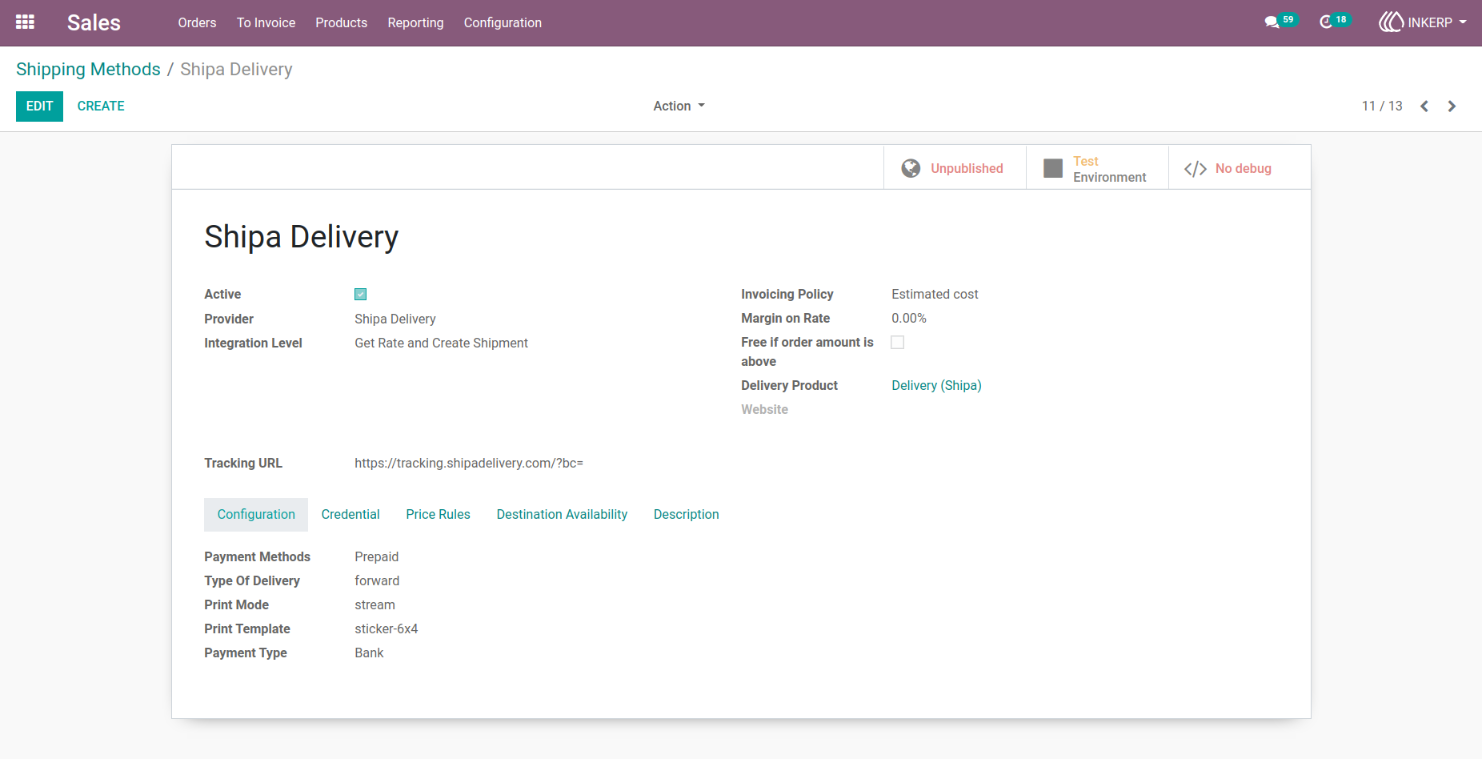Open the Delivery (Shipa) product link
The height and width of the screenshot is (759, 1482).
click(936, 385)
